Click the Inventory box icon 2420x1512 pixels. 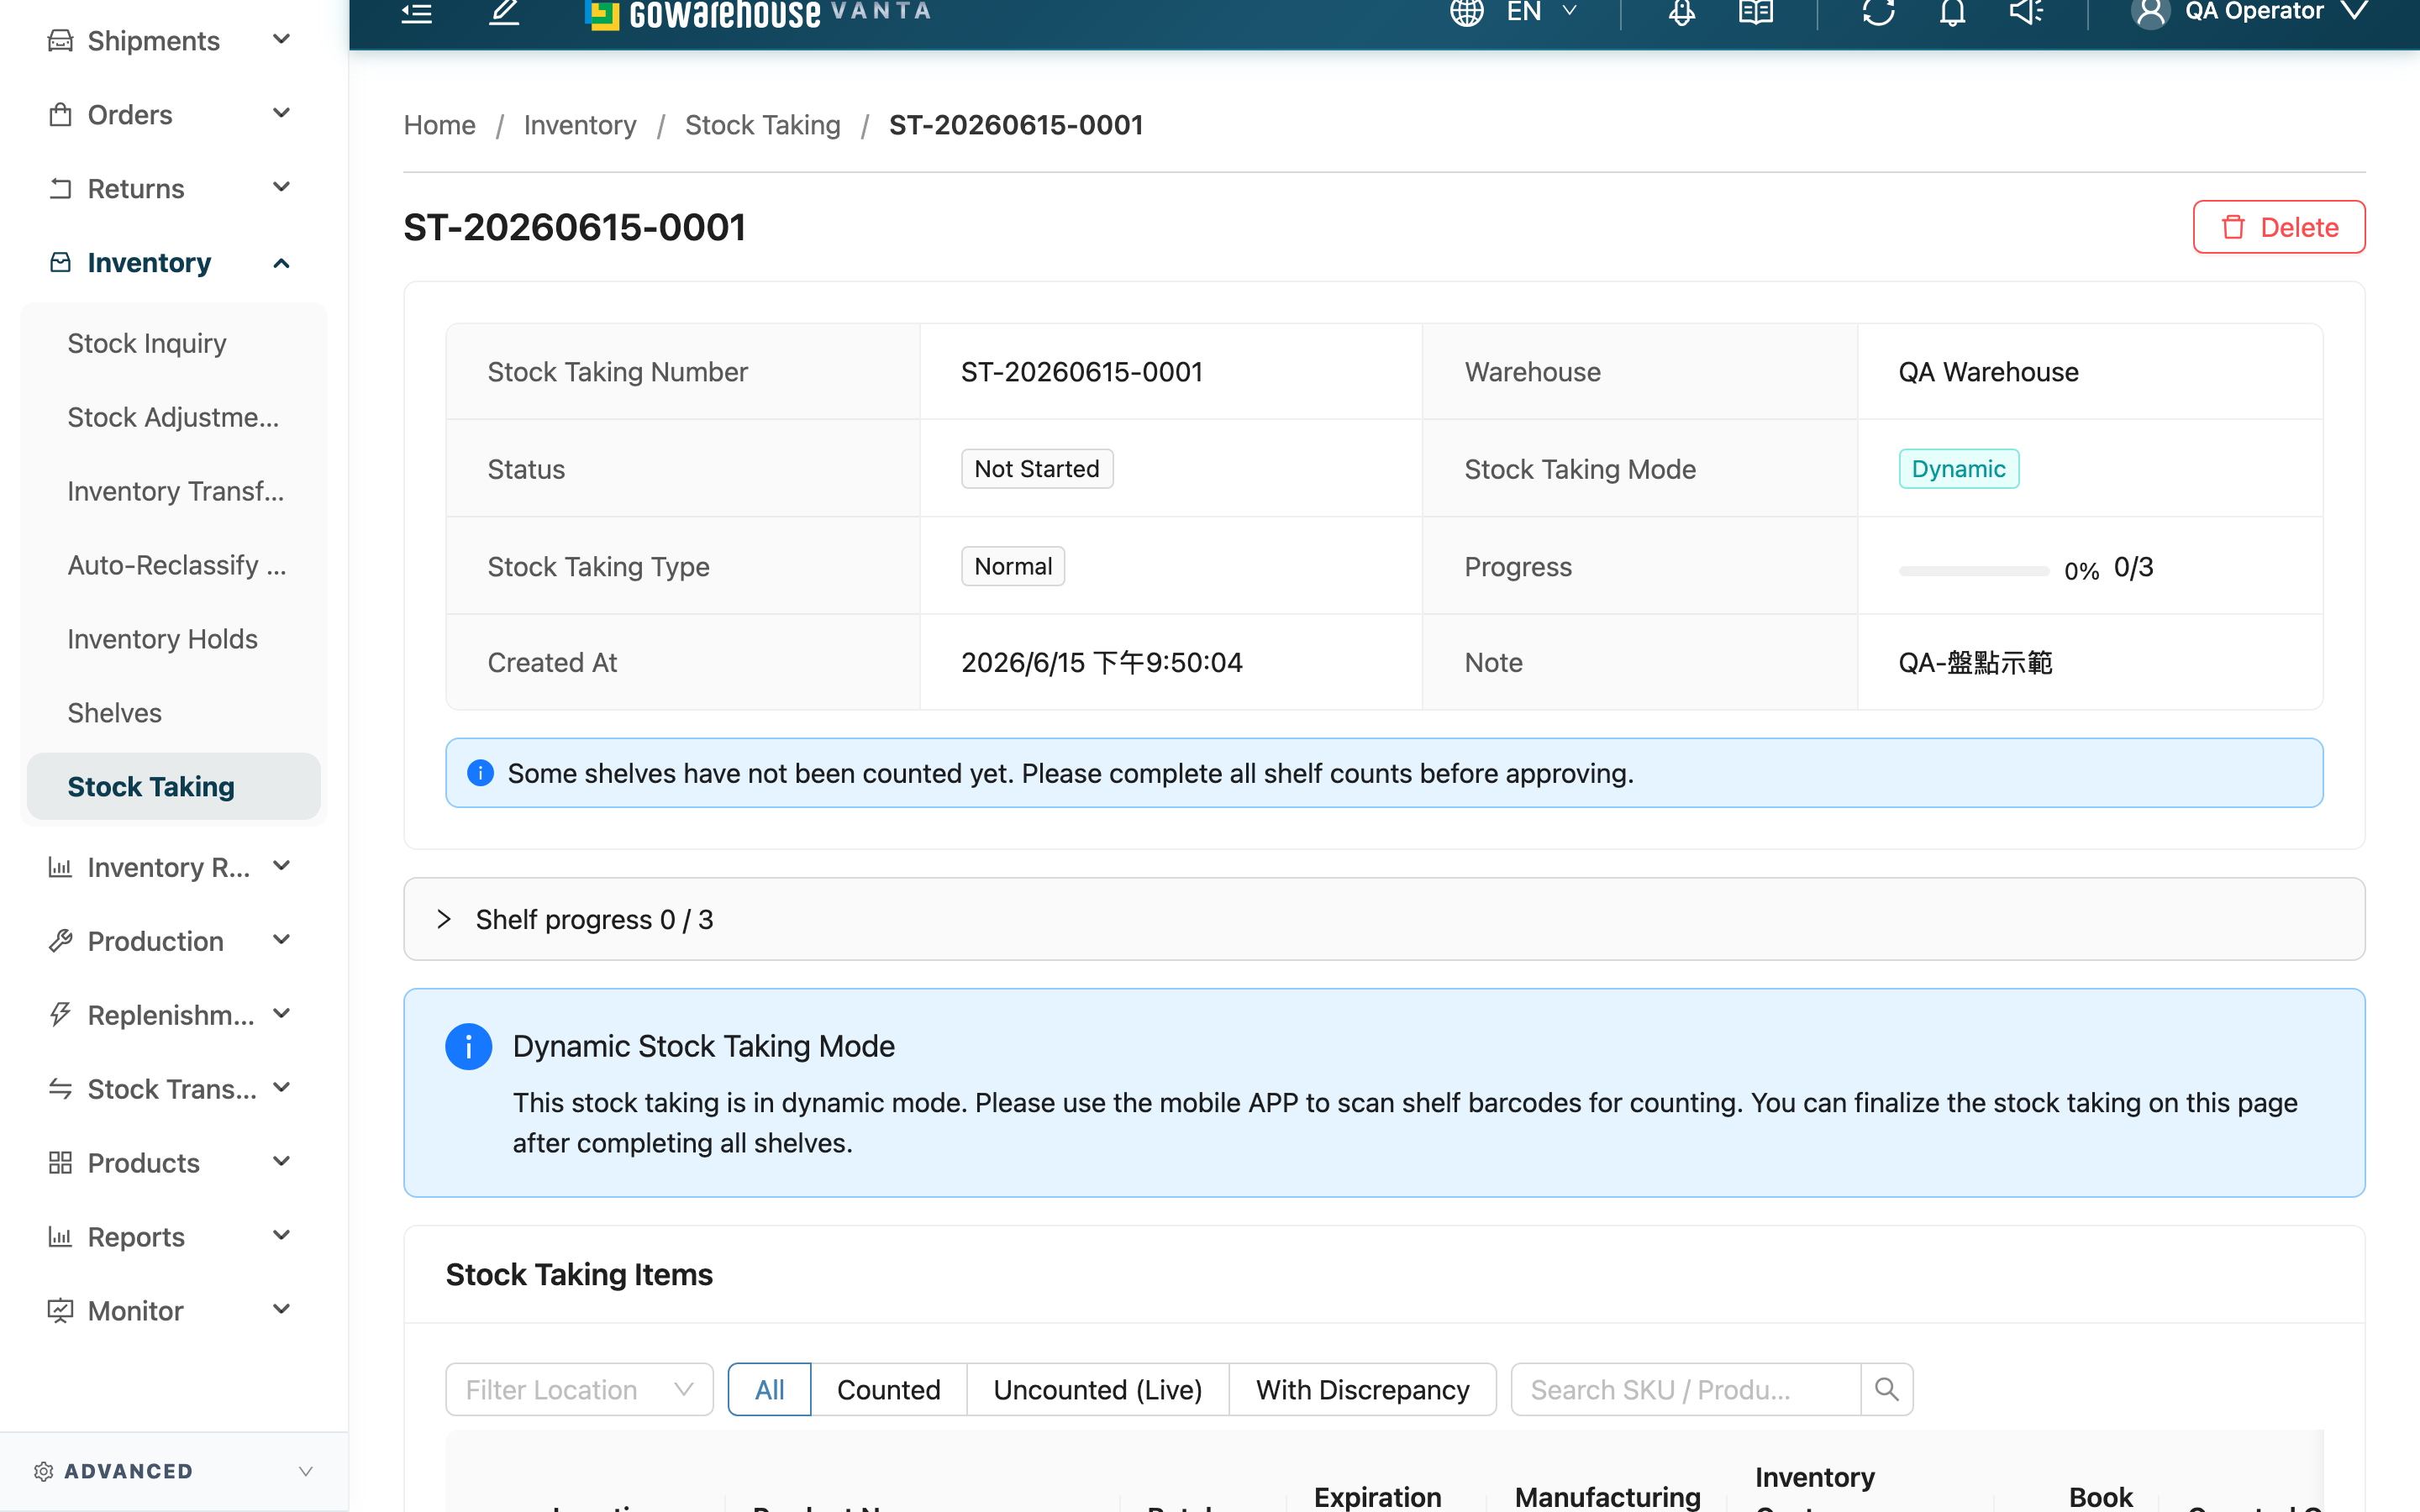60,262
